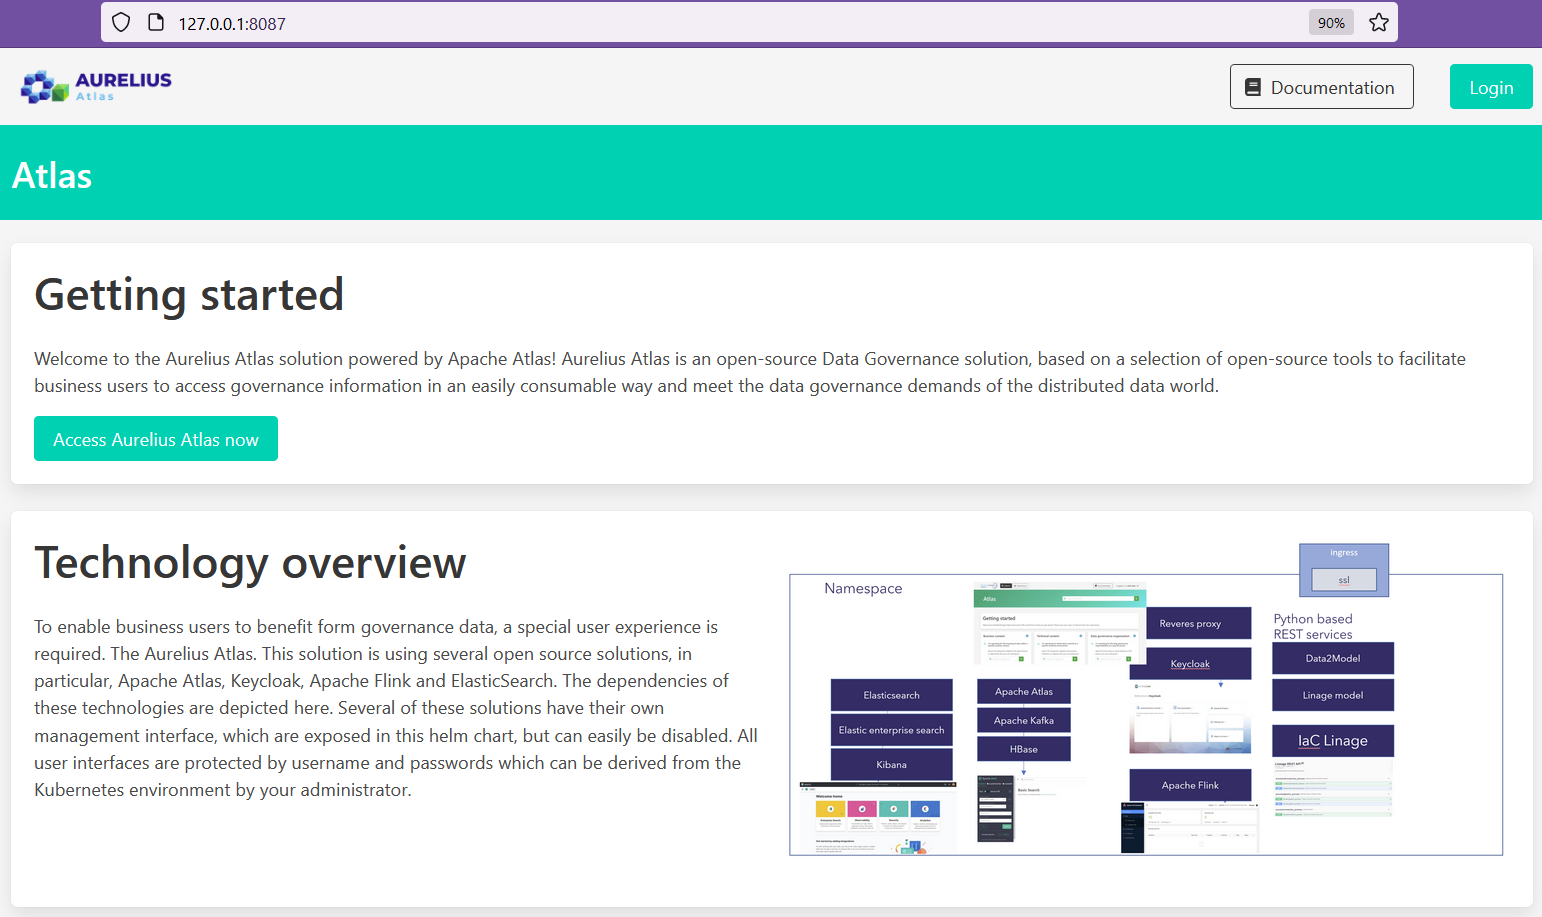This screenshot has height=917, width=1542.
Task: Click the ingress label in the diagram
Action: (x=1344, y=553)
